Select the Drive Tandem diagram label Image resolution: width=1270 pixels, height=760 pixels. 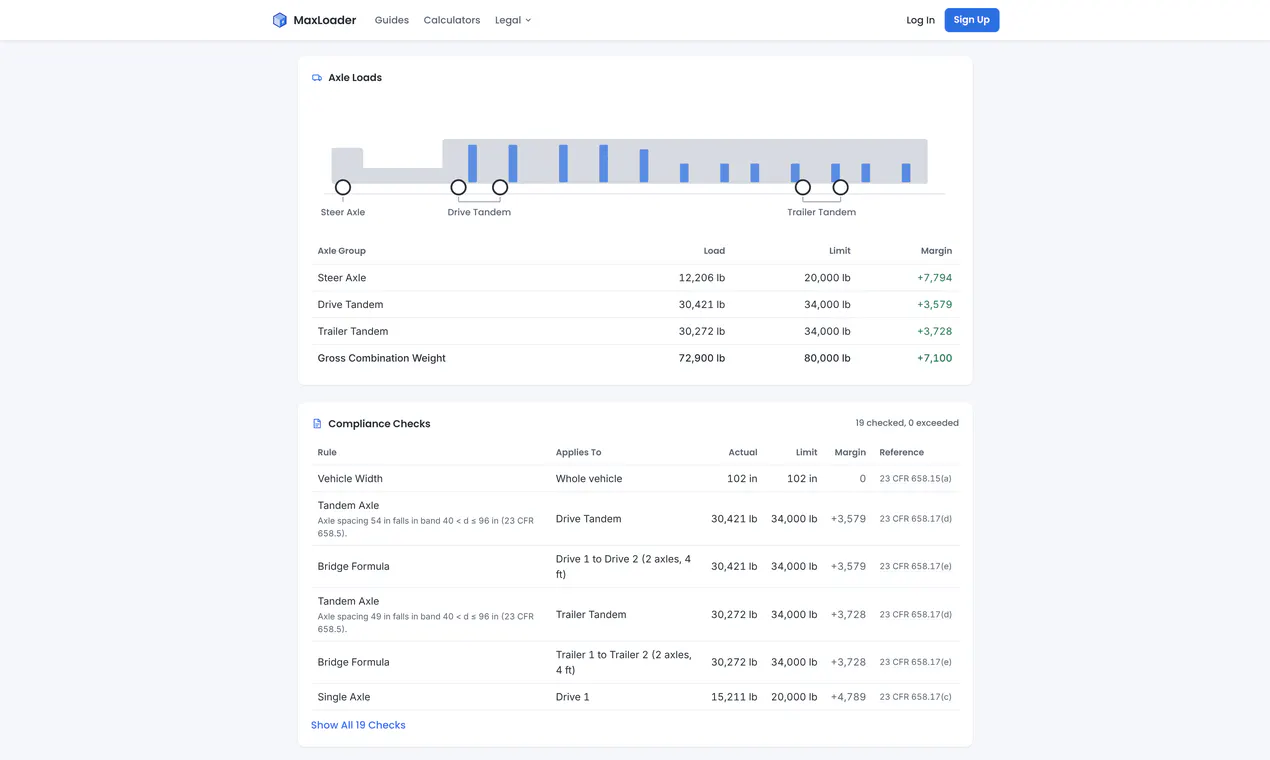tap(479, 212)
